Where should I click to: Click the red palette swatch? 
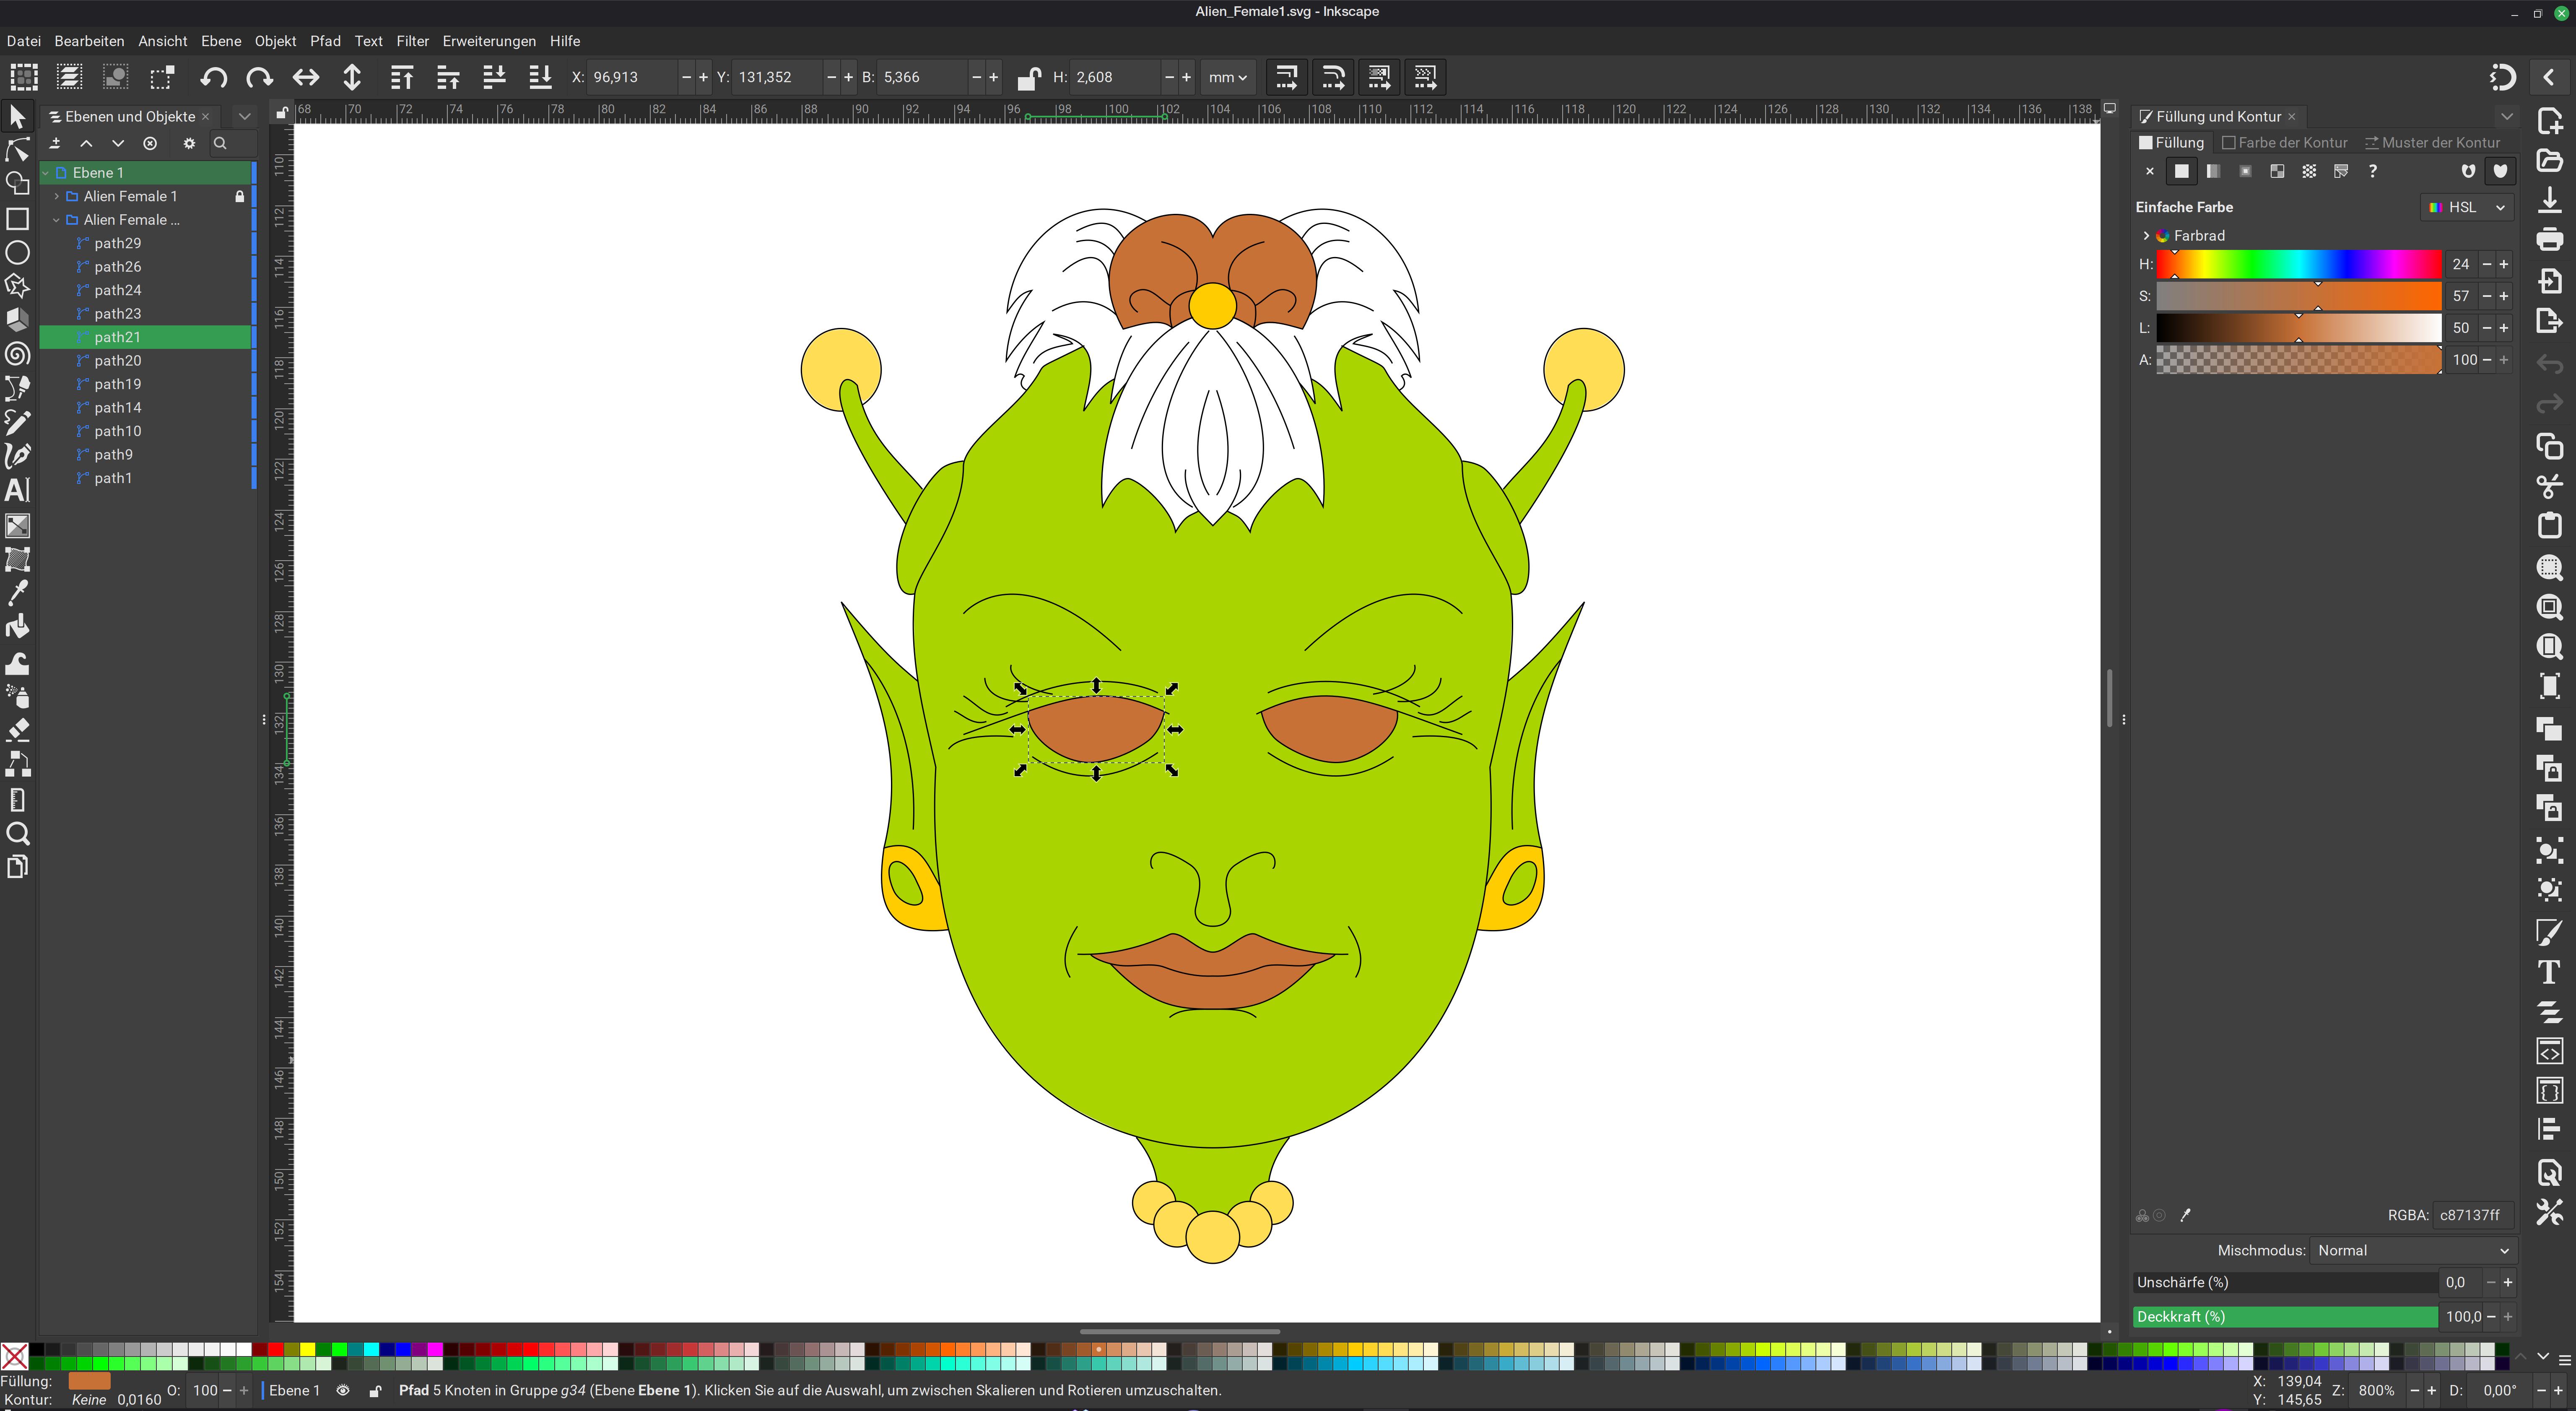(276, 1350)
